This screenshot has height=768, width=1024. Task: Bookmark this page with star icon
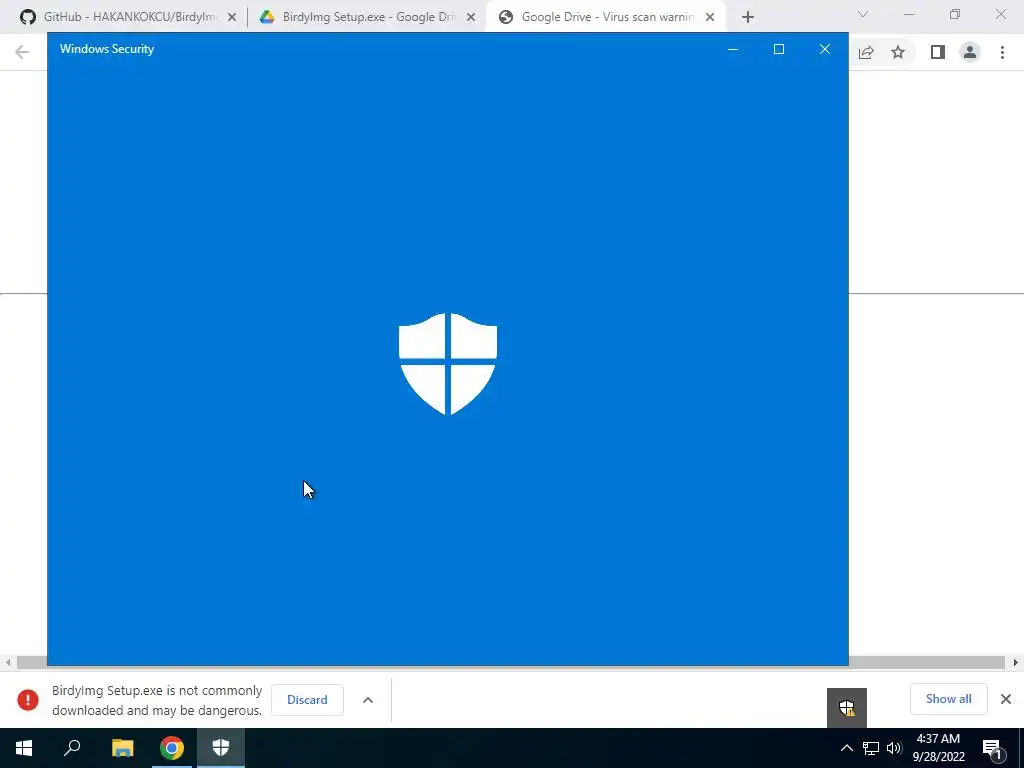point(898,52)
